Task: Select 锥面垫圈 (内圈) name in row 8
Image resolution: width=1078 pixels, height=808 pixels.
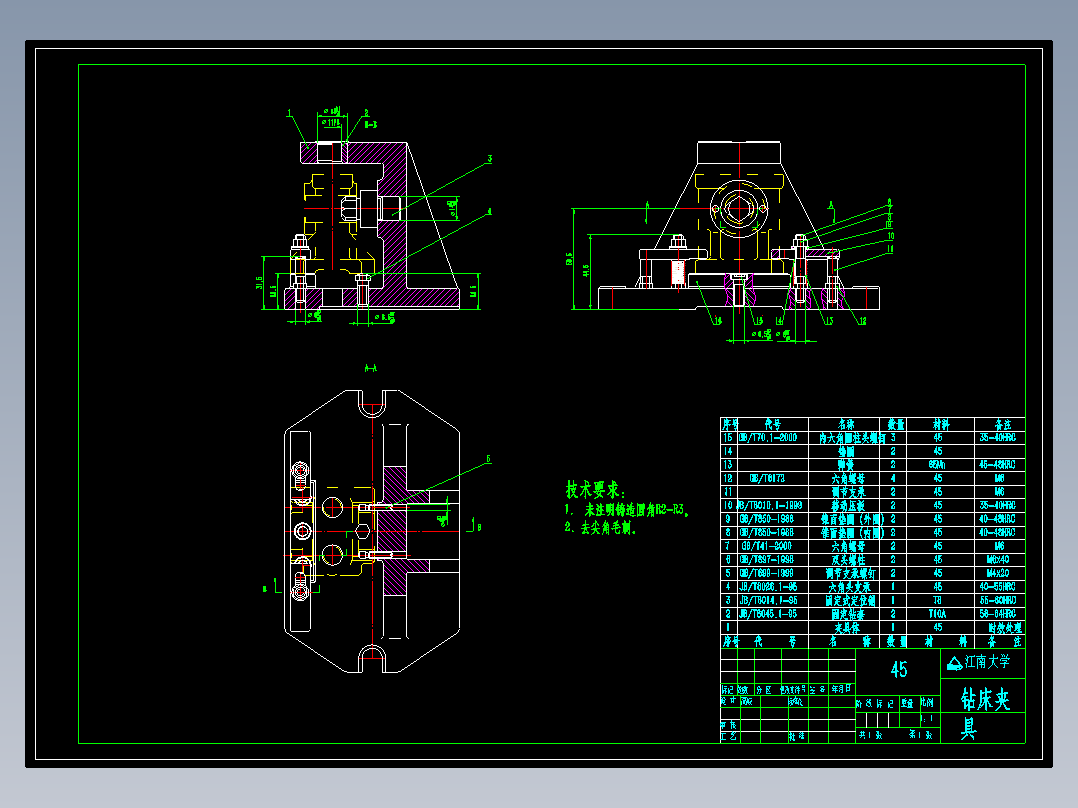Action: [x=852, y=533]
